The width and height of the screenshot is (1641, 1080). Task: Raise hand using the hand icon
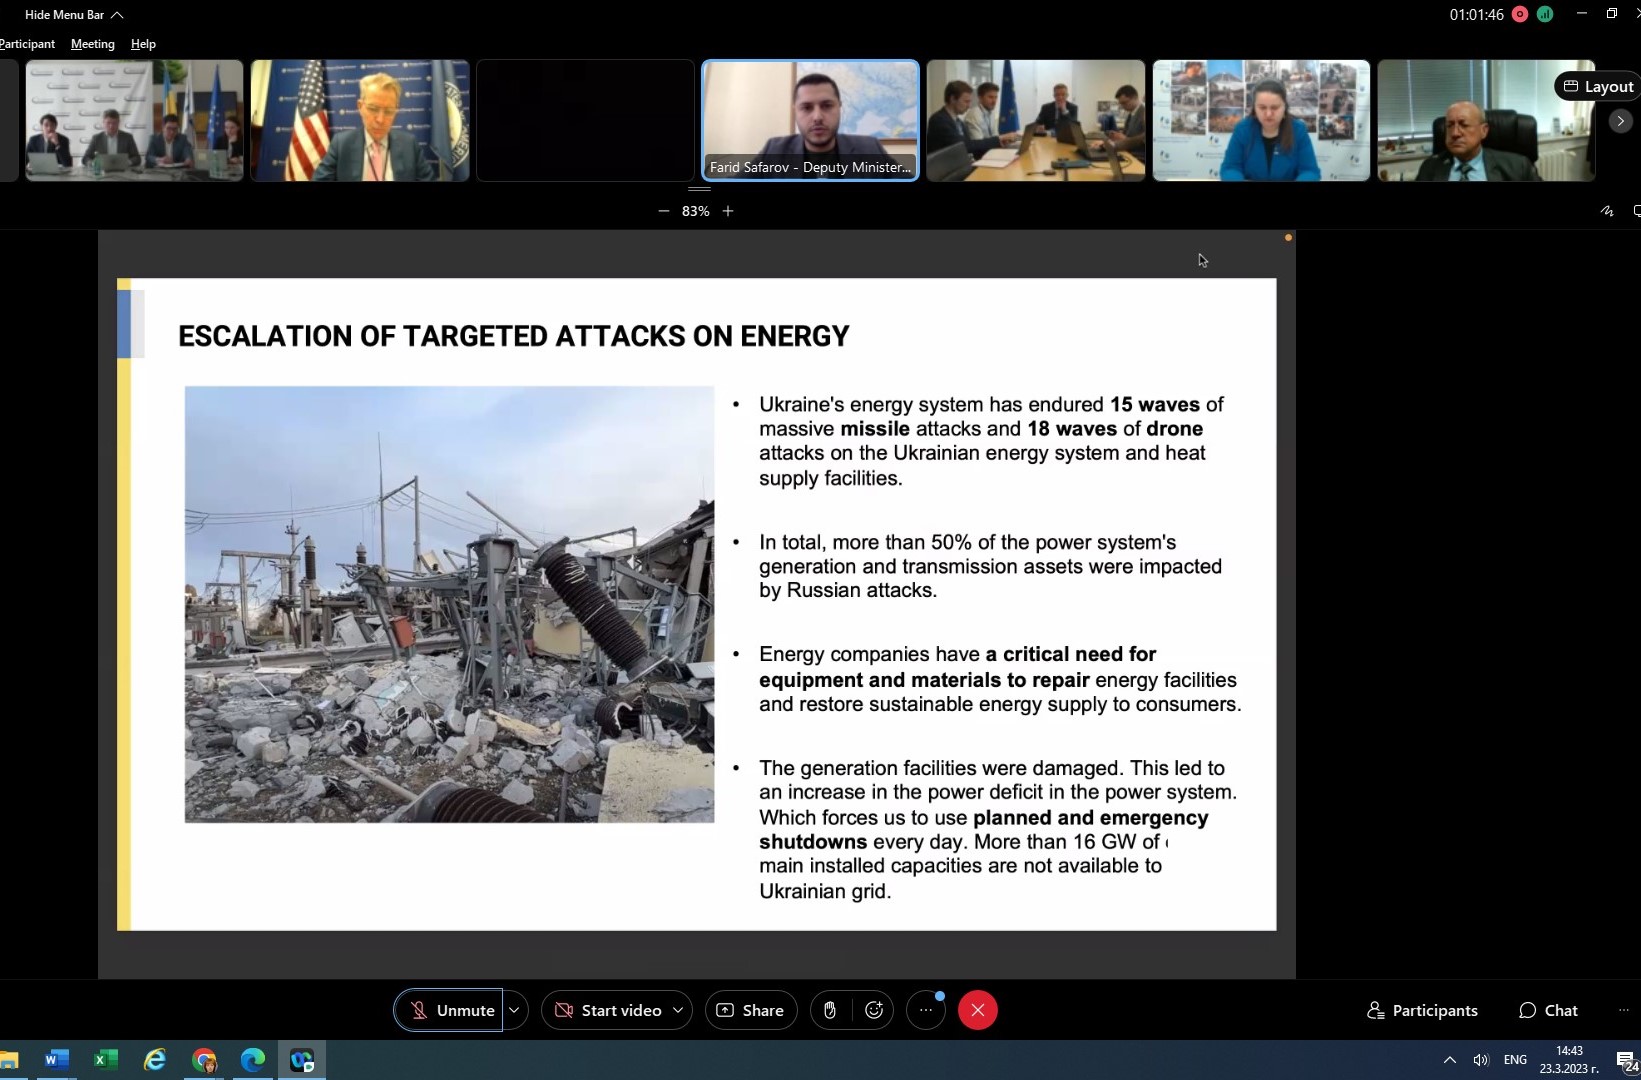tap(830, 1010)
